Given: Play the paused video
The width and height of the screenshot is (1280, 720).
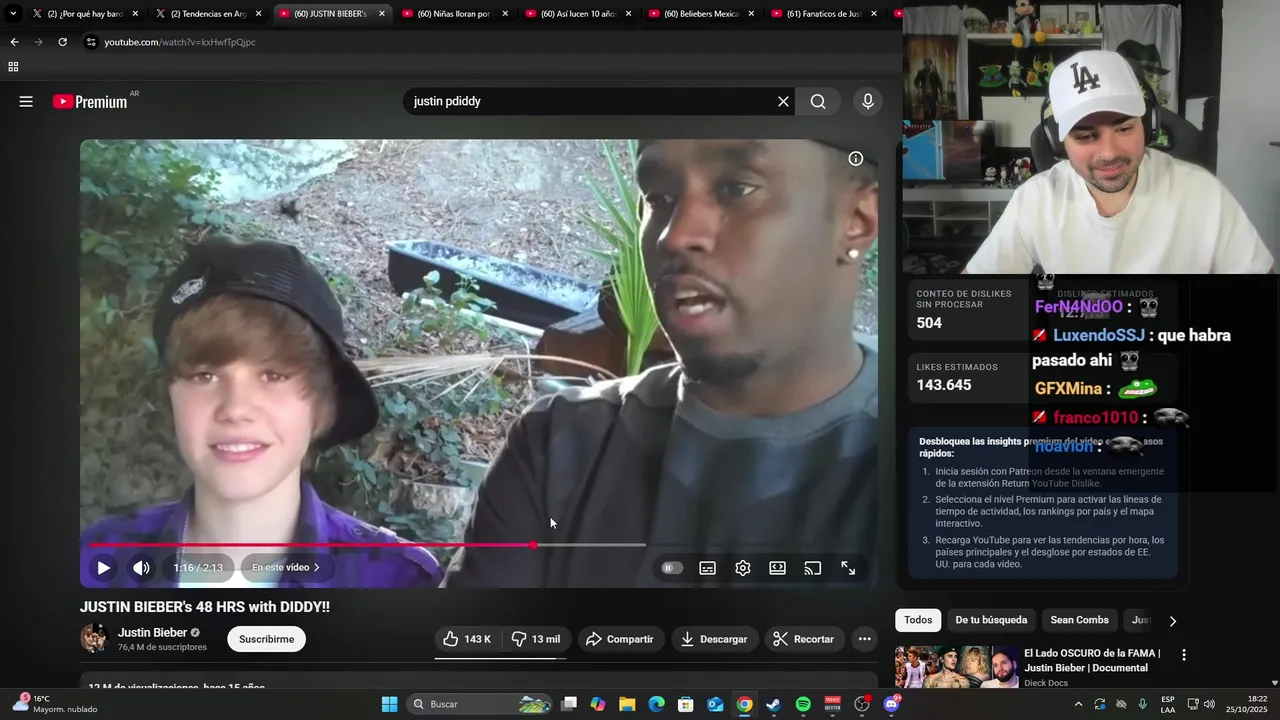Looking at the screenshot, I should (x=103, y=568).
